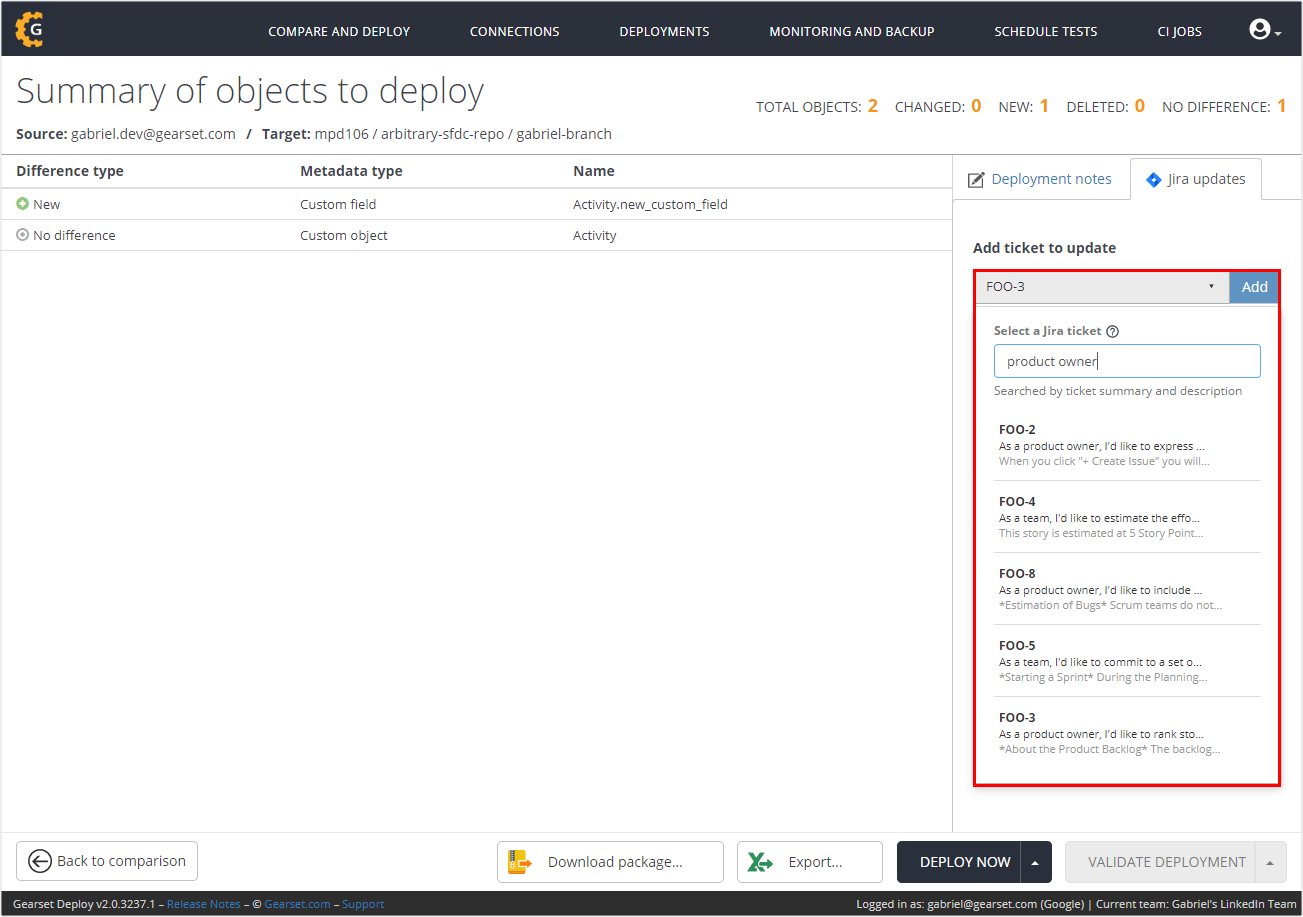Click the Excel icon on Export button
The image size is (1303, 917).
762,862
